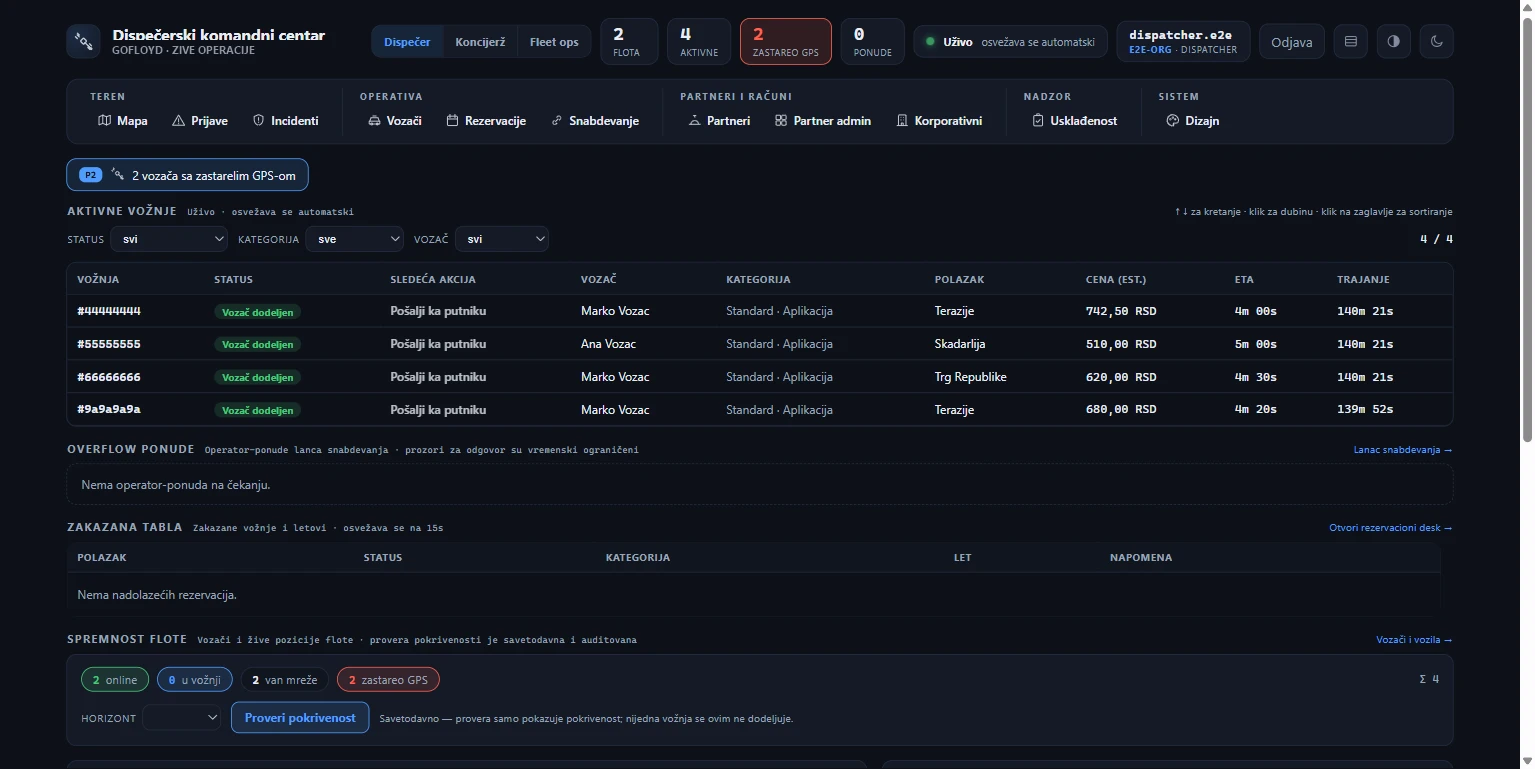The width and height of the screenshot is (1535, 769).
Task: Sort by ETA column header
Action: coord(1244,280)
